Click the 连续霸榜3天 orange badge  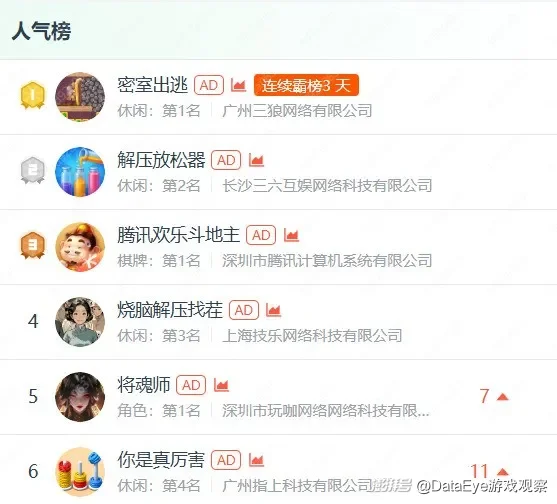pyautogui.click(x=306, y=85)
